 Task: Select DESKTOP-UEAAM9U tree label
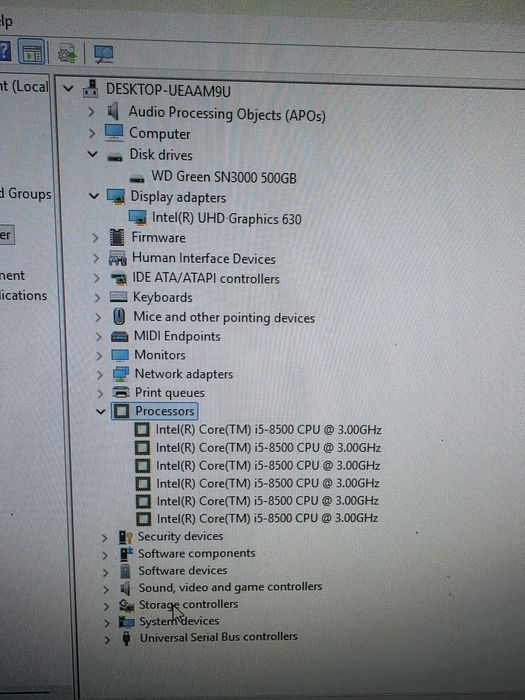(168, 91)
